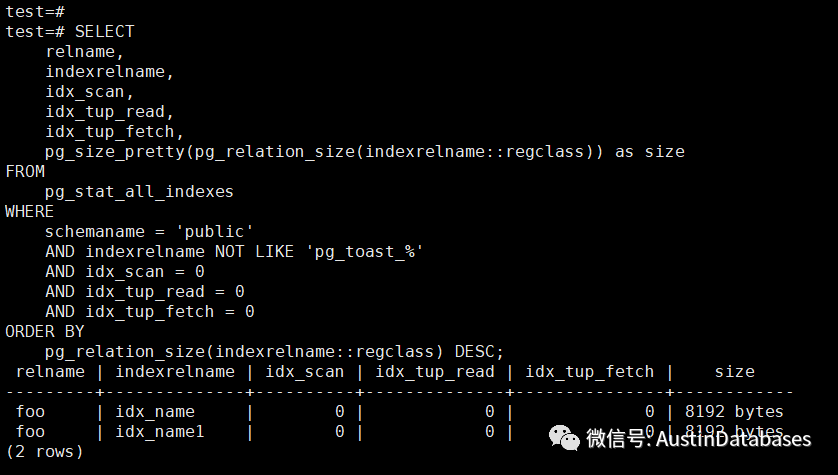Click the idx_tup_read column header
The width and height of the screenshot is (838, 475).
(434, 371)
